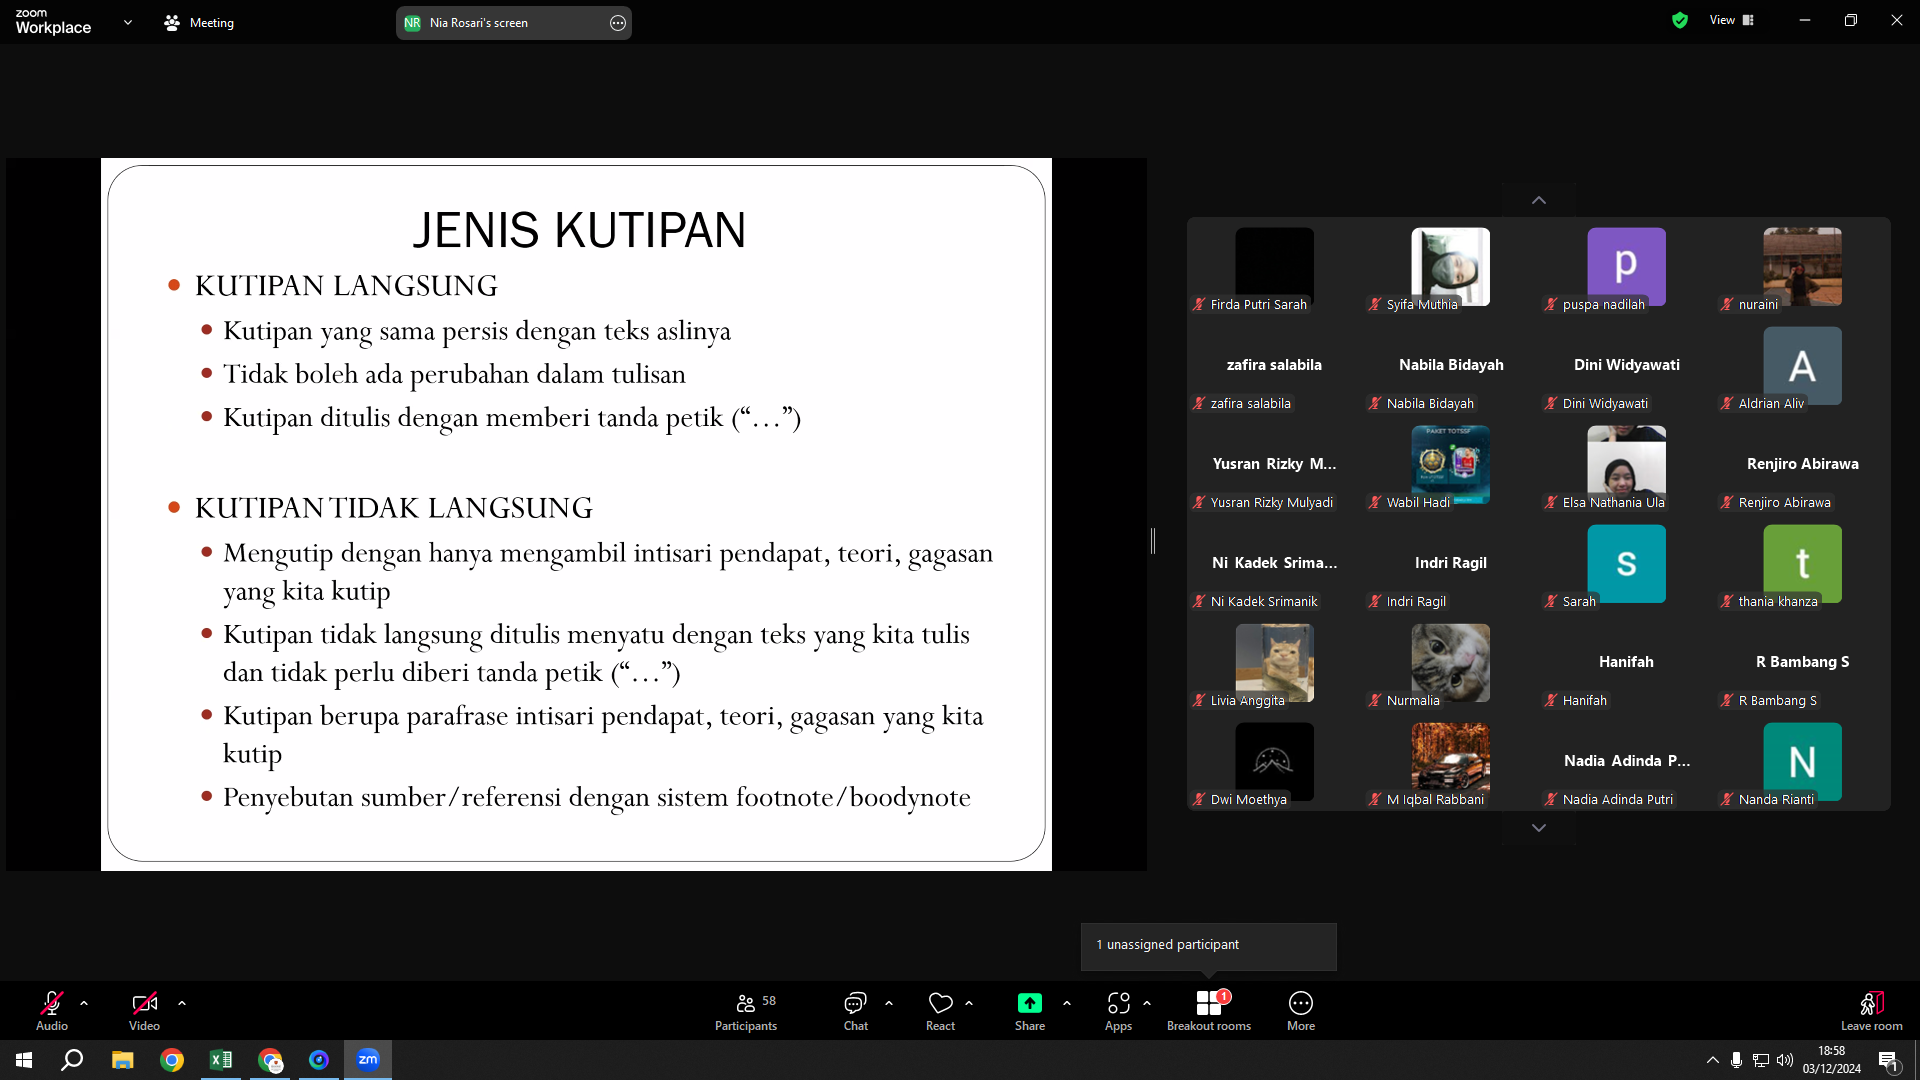This screenshot has height=1080, width=1920.
Task: Click the green encryption shield icon
Action: point(1680,20)
